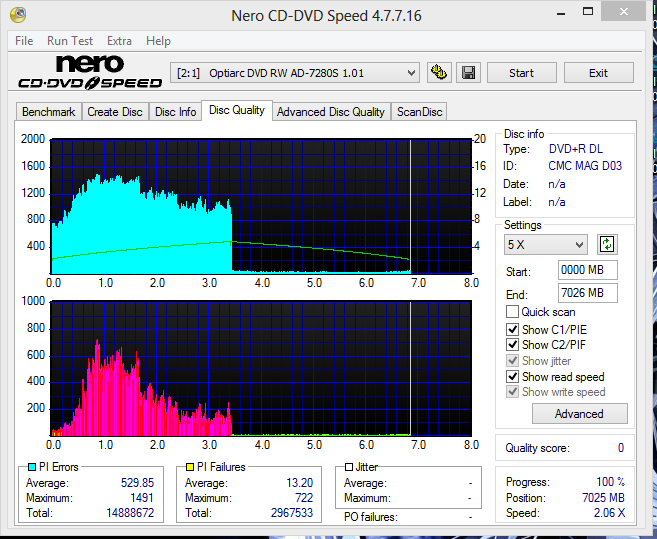Toggle the Show jitter checkbox
Image resolution: width=657 pixels, height=539 pixels.
click(x=512, y=360)
